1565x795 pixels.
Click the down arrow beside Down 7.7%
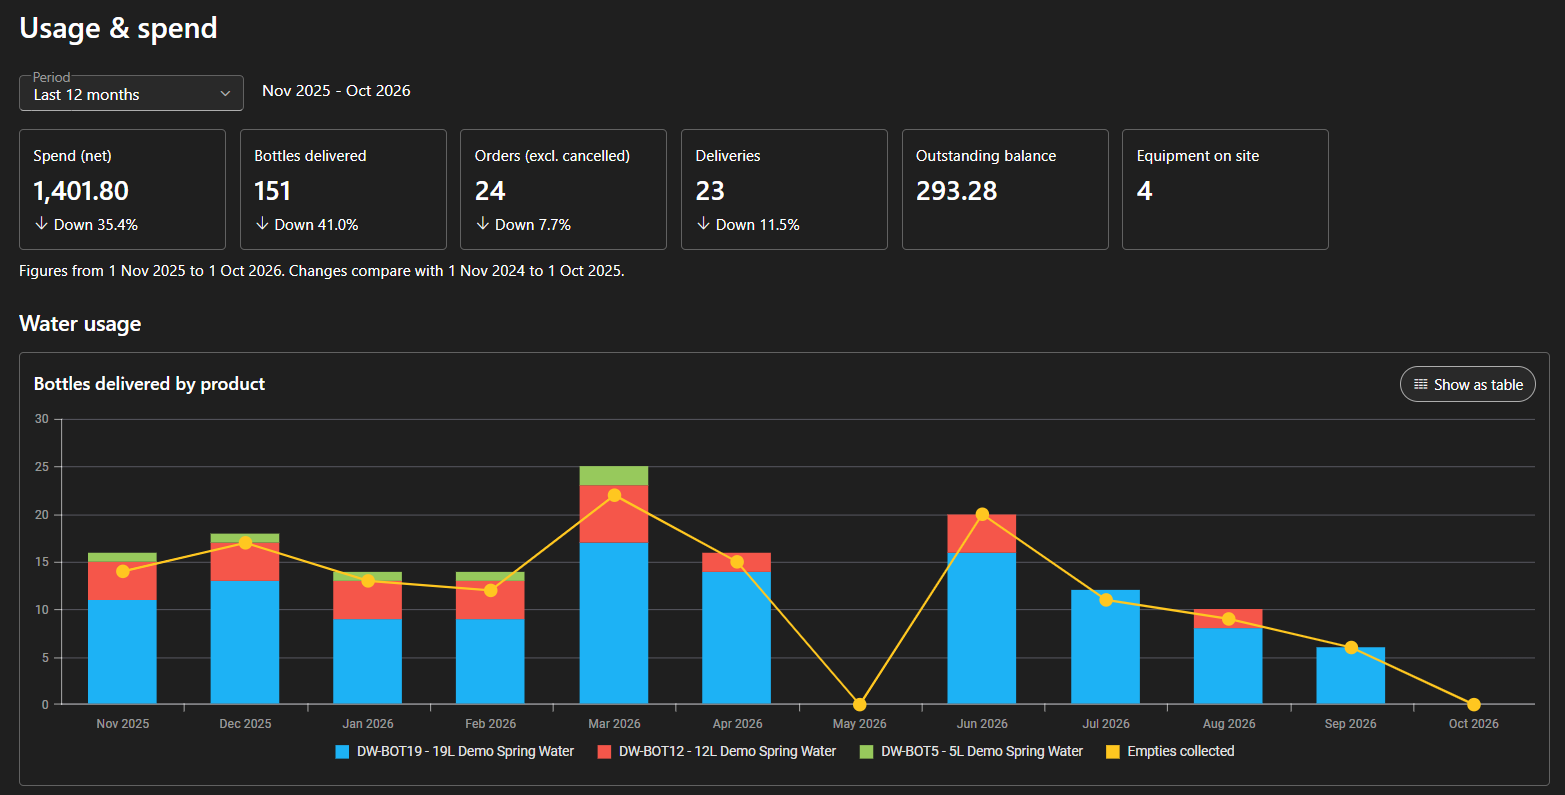[x=482, y=224]
